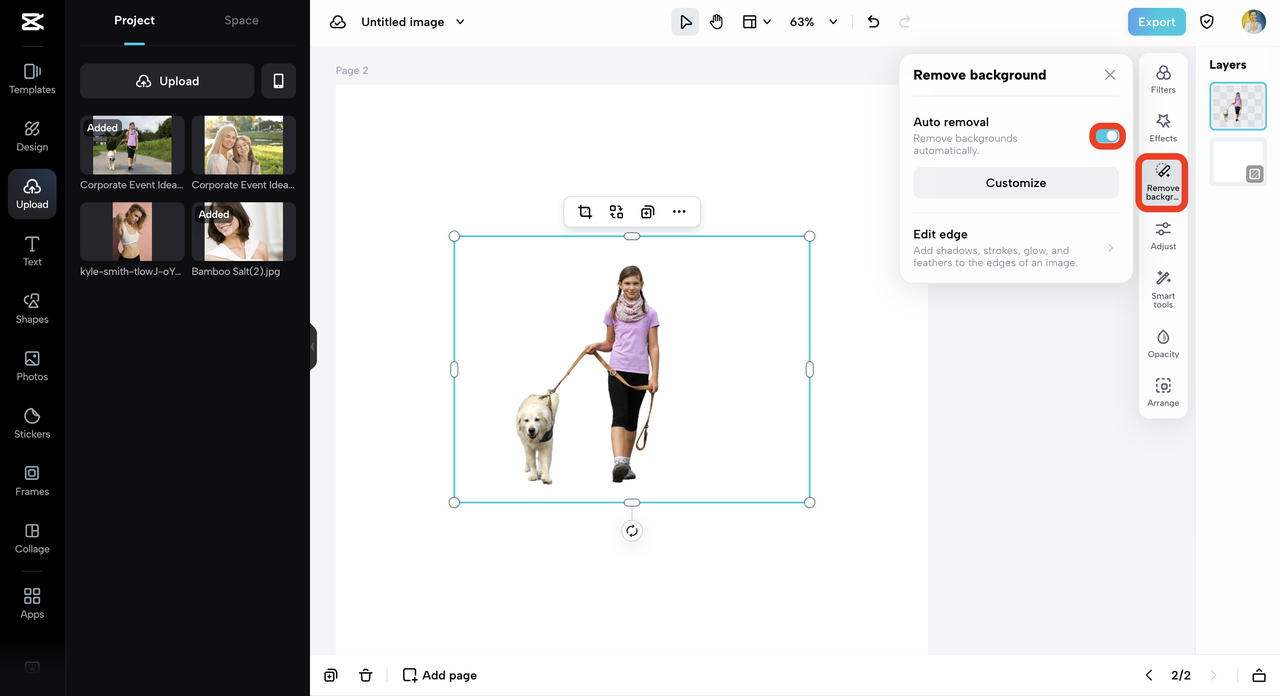Switch to the Project tab

(x=134, y=20)
